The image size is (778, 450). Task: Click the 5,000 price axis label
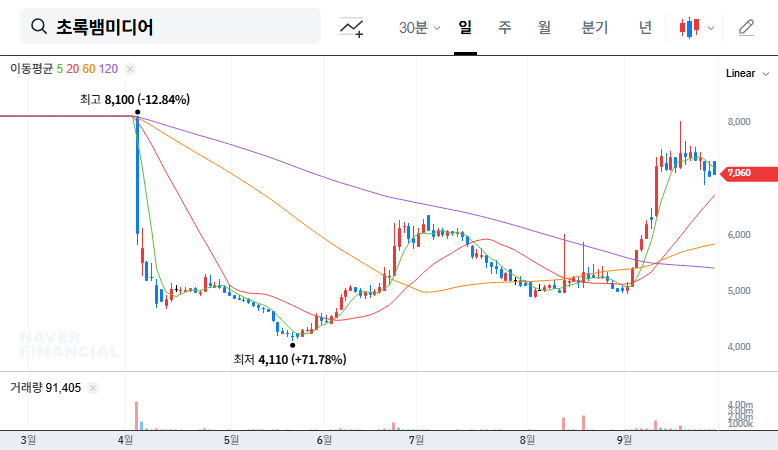tap(739, 291)
